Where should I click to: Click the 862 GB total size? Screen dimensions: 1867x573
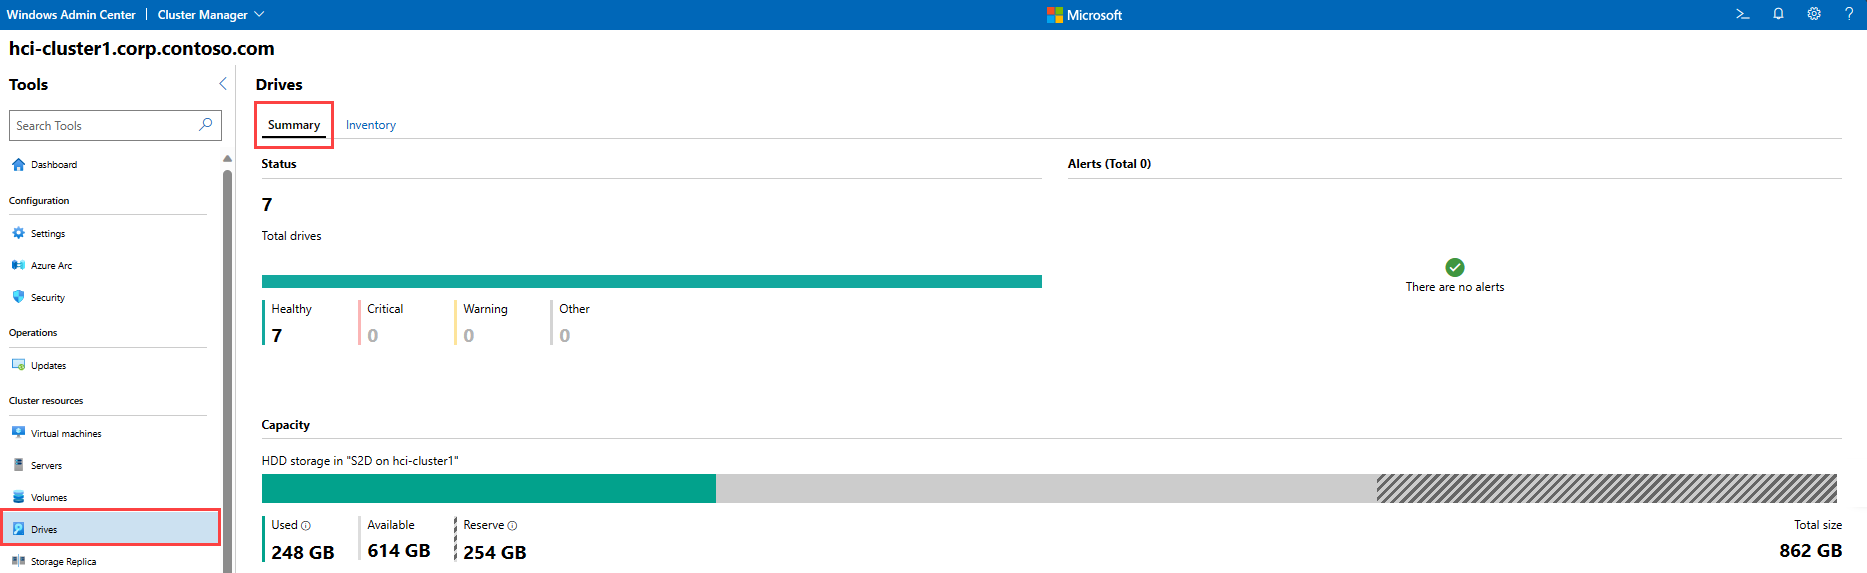click(1810, 551)
